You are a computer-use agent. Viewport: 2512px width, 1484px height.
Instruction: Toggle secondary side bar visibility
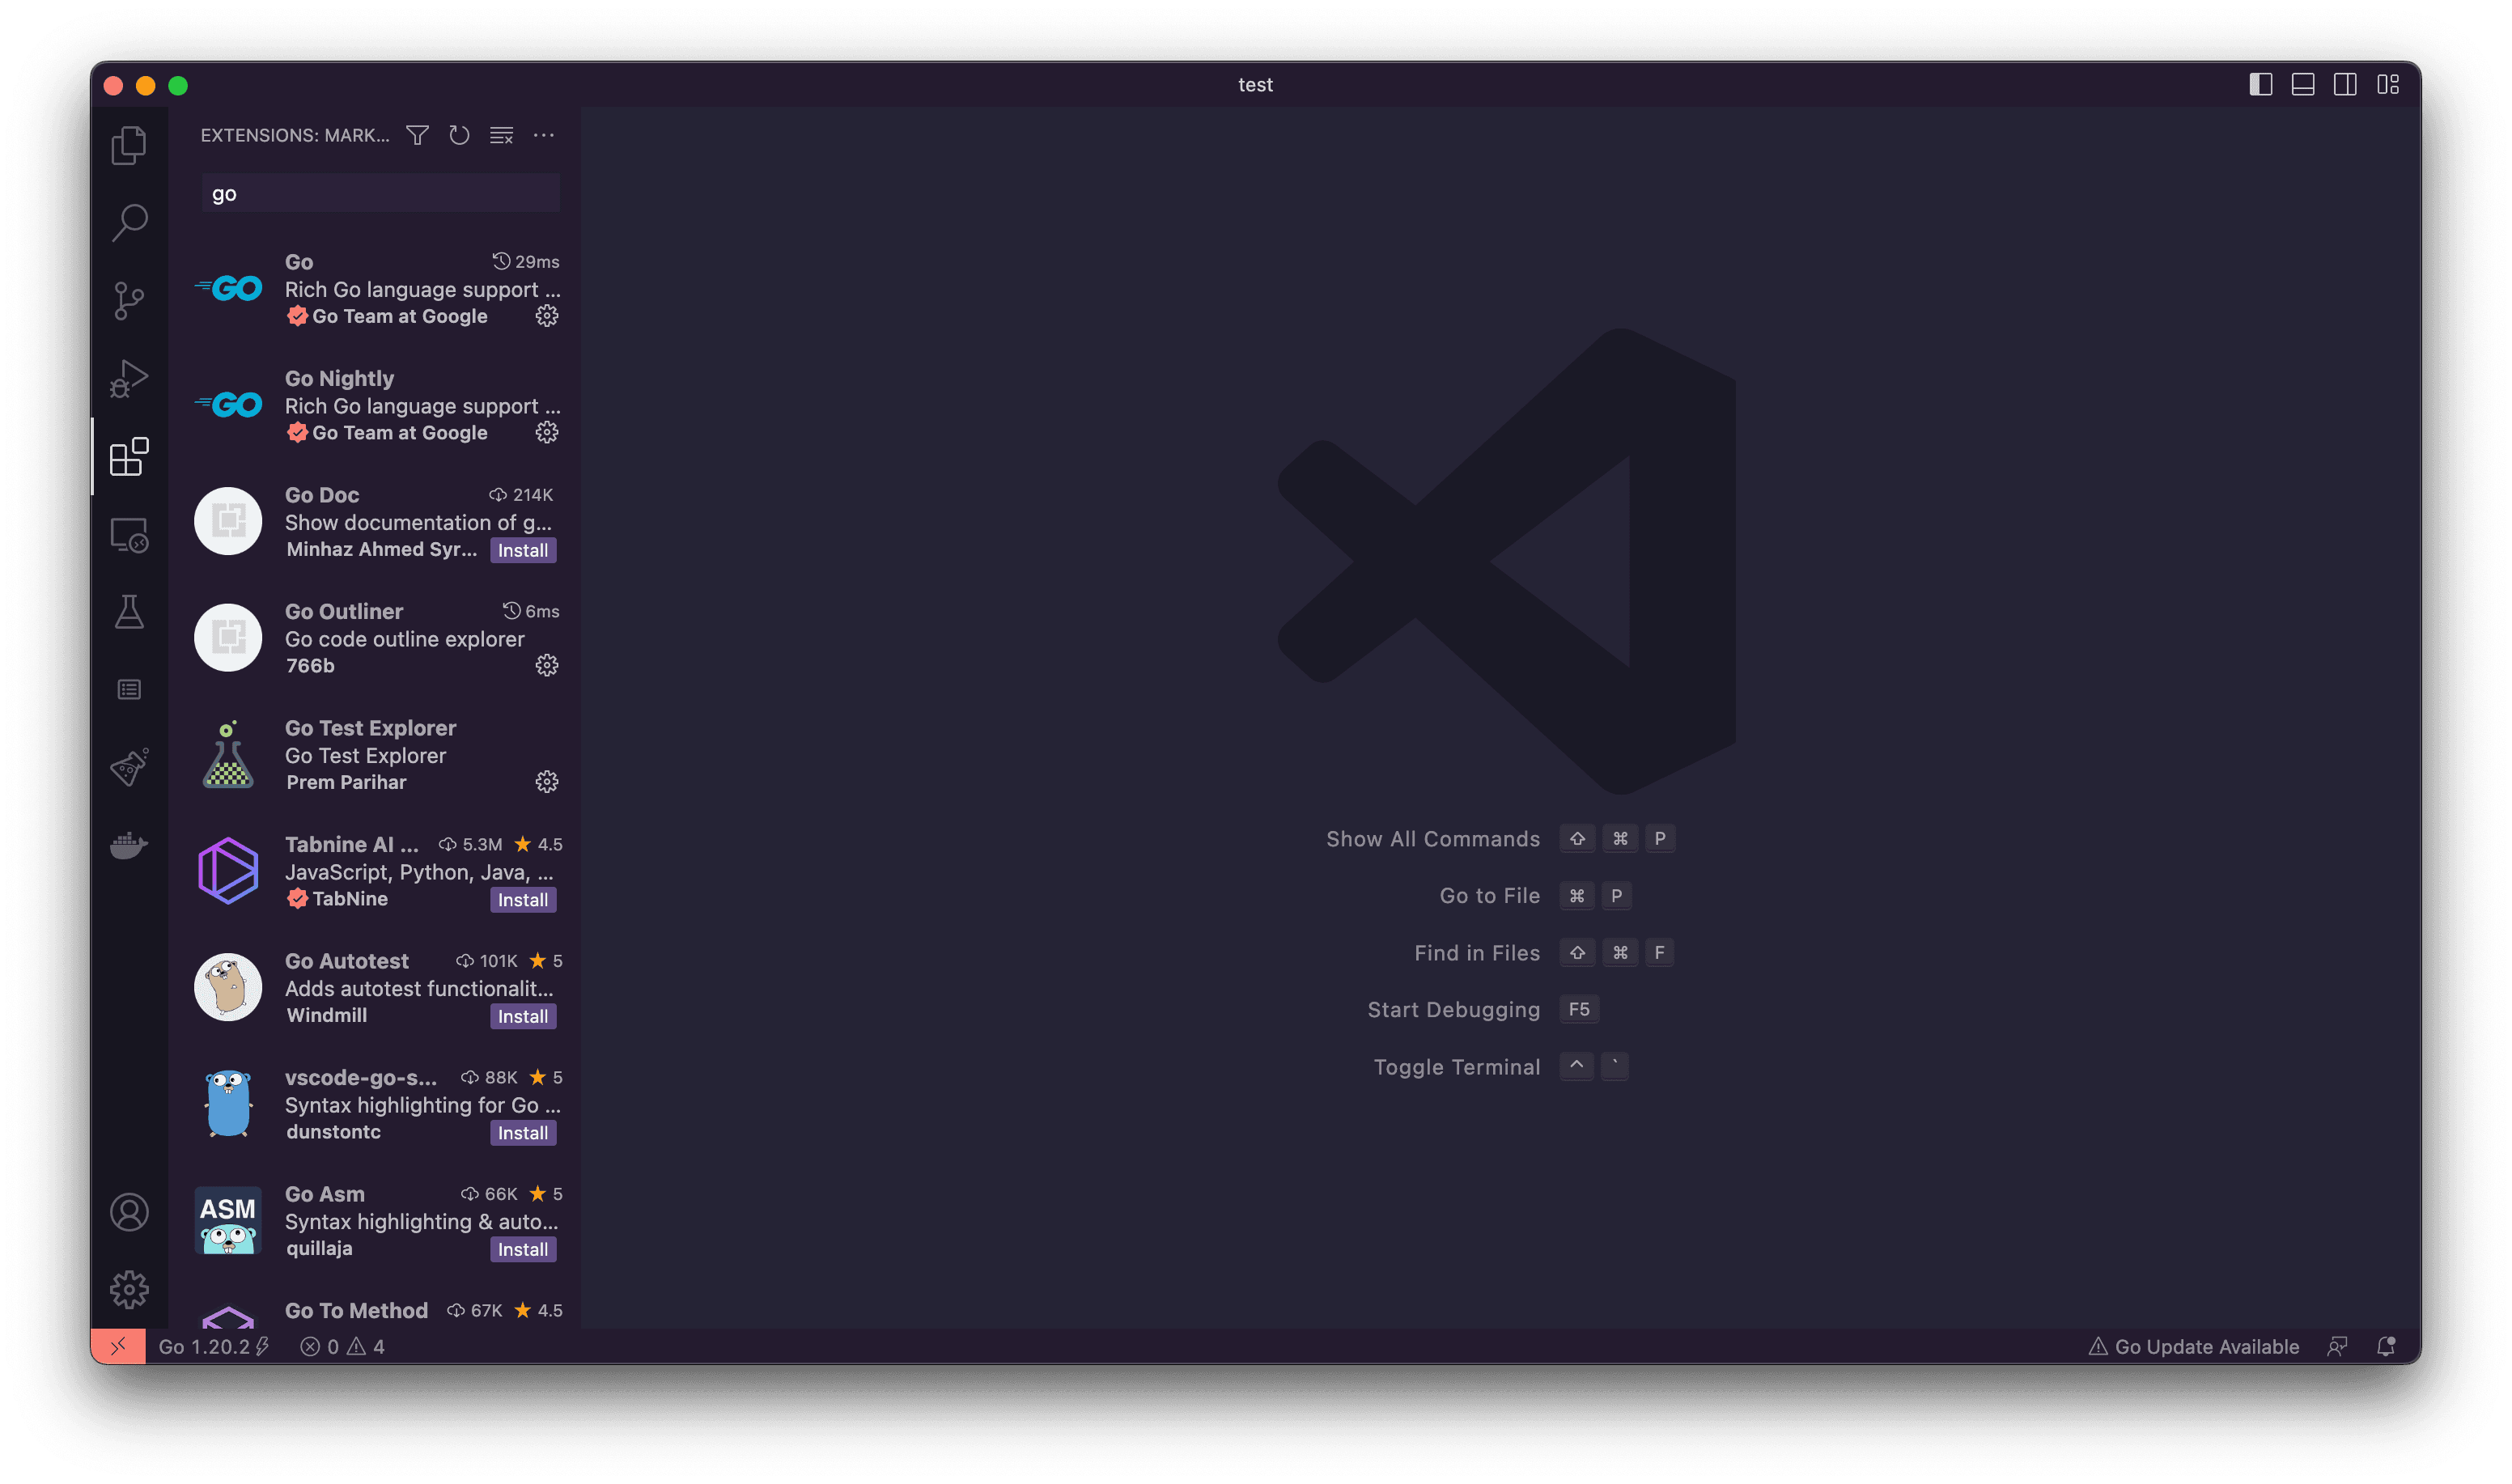pos(2345,85)
